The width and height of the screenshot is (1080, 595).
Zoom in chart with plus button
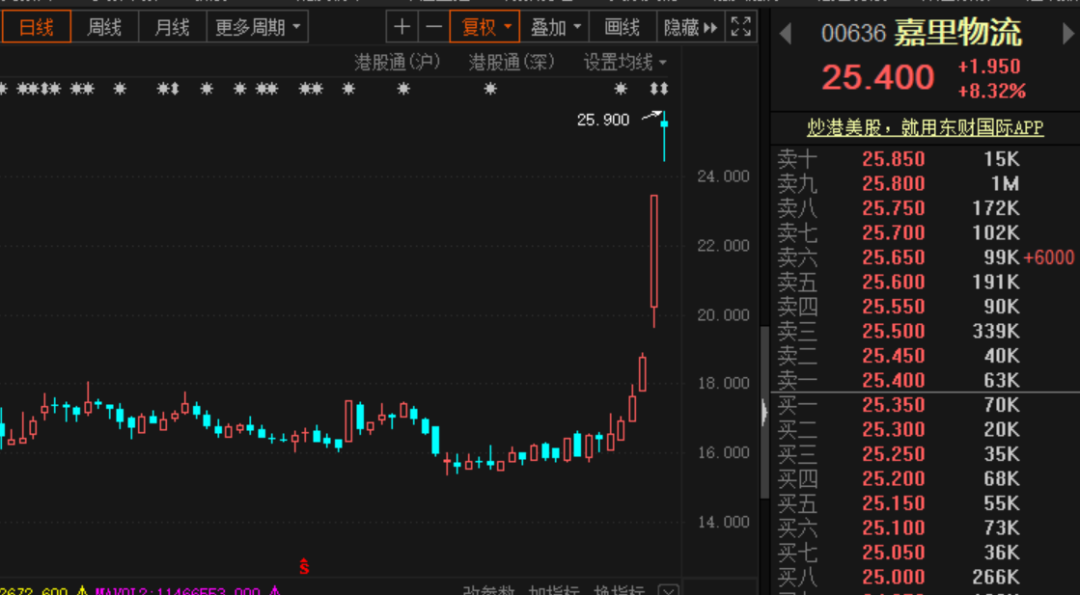[x=402, y=28]
